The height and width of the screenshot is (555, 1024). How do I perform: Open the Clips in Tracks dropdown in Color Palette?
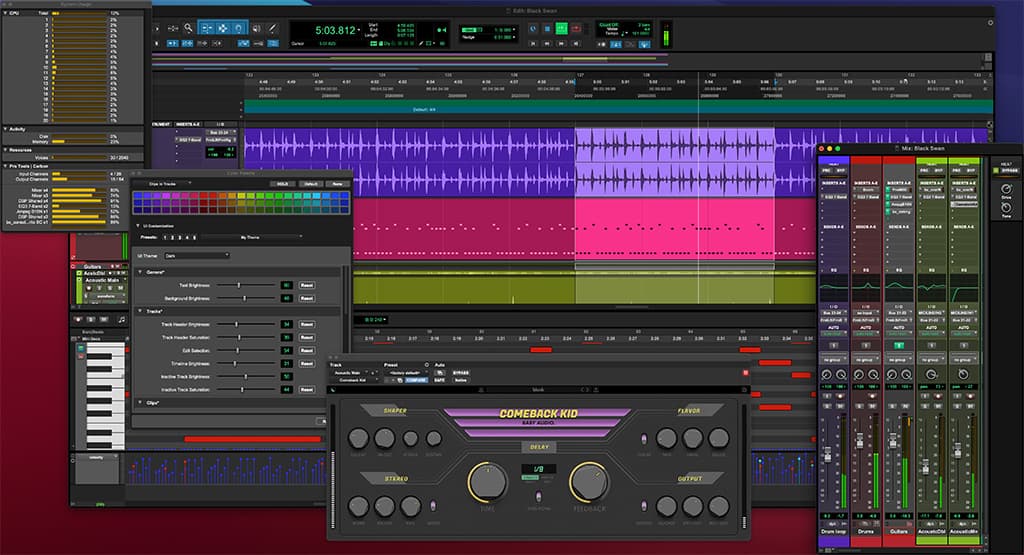[x=170, y=183]
